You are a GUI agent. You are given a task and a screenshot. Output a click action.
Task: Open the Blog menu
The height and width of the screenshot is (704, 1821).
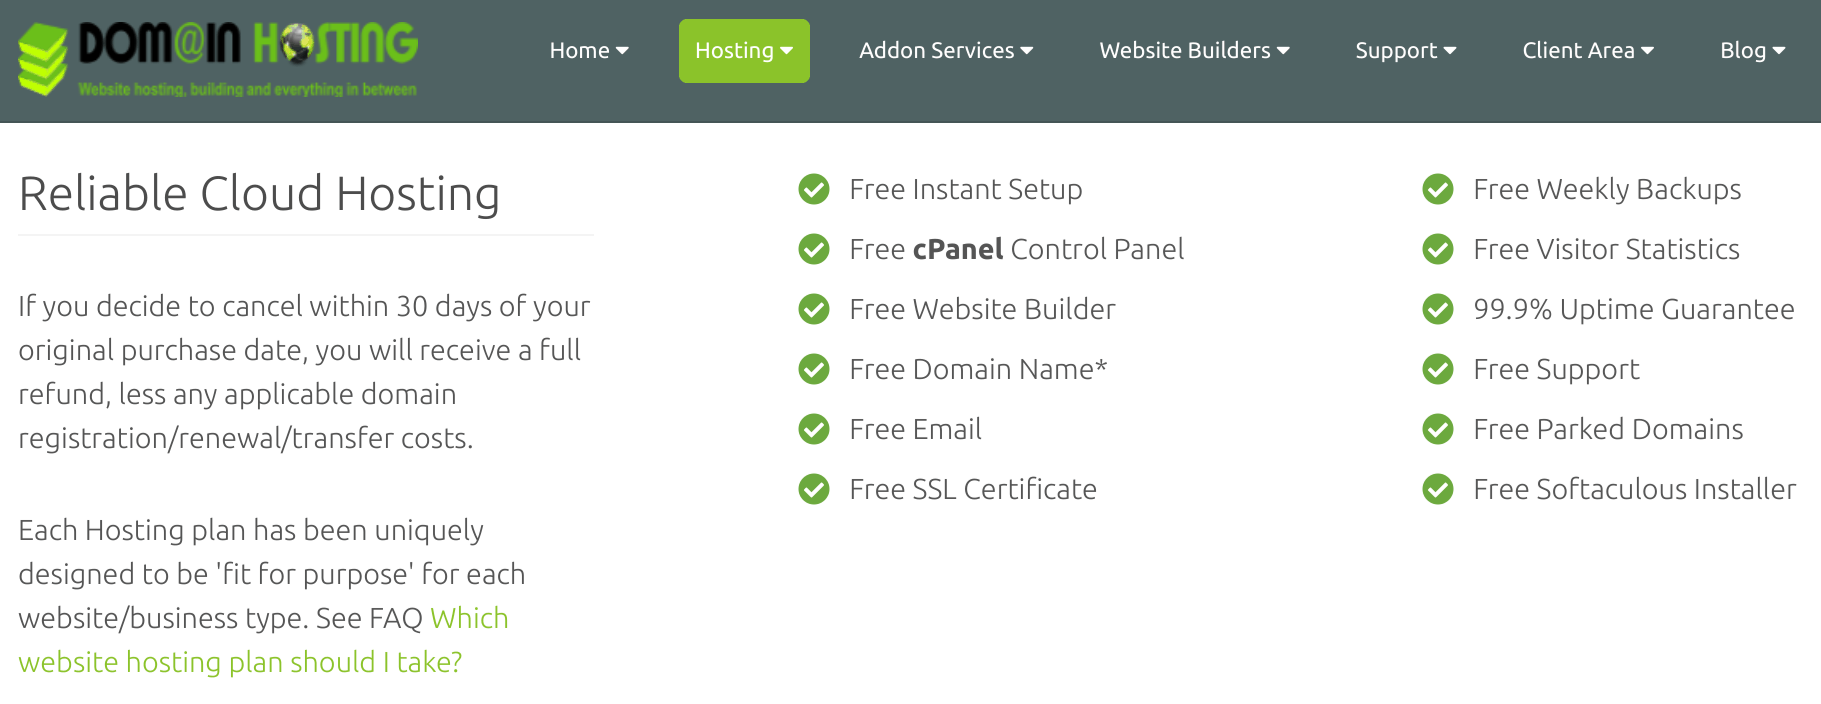pos(1752,51)
